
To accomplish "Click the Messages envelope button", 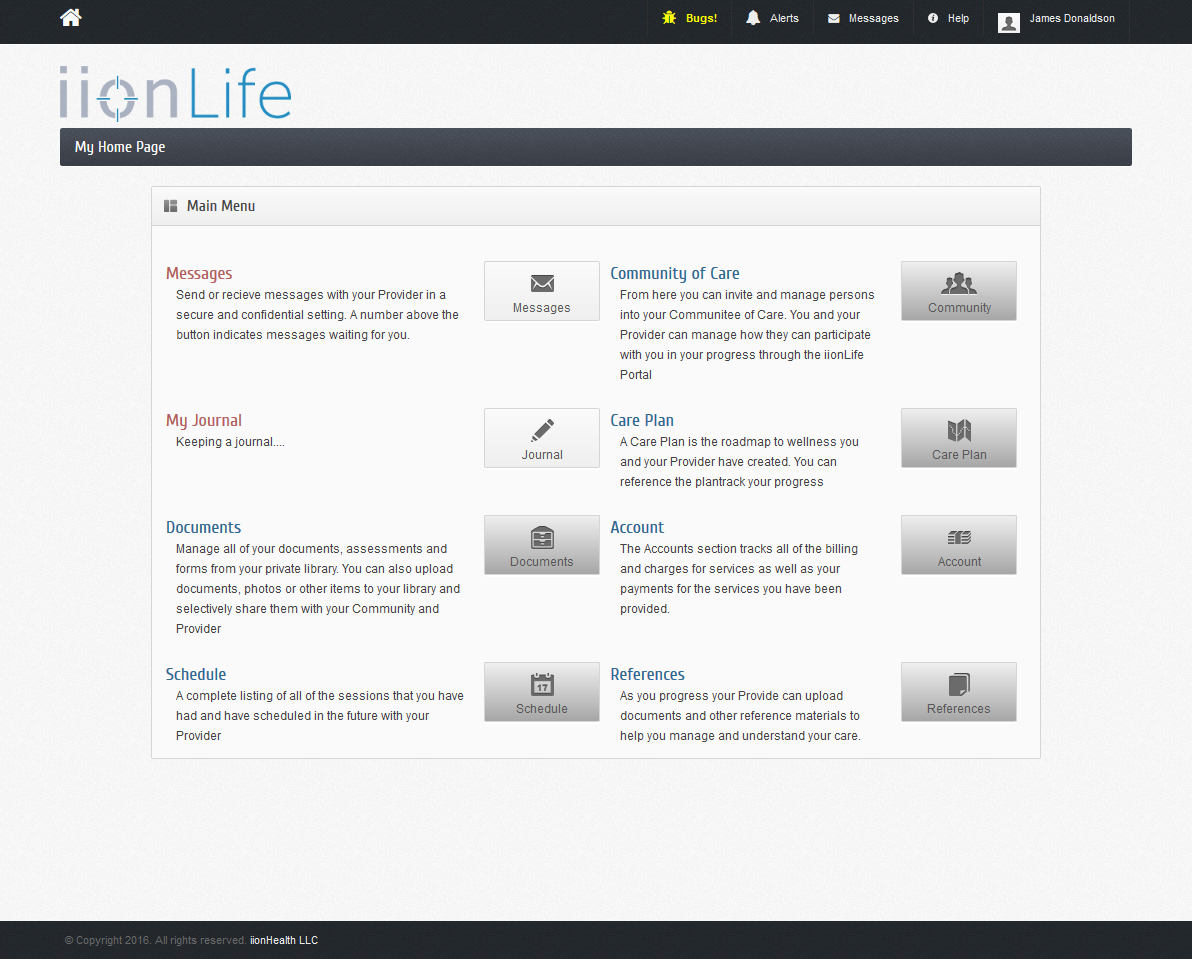I will (541, 291).
